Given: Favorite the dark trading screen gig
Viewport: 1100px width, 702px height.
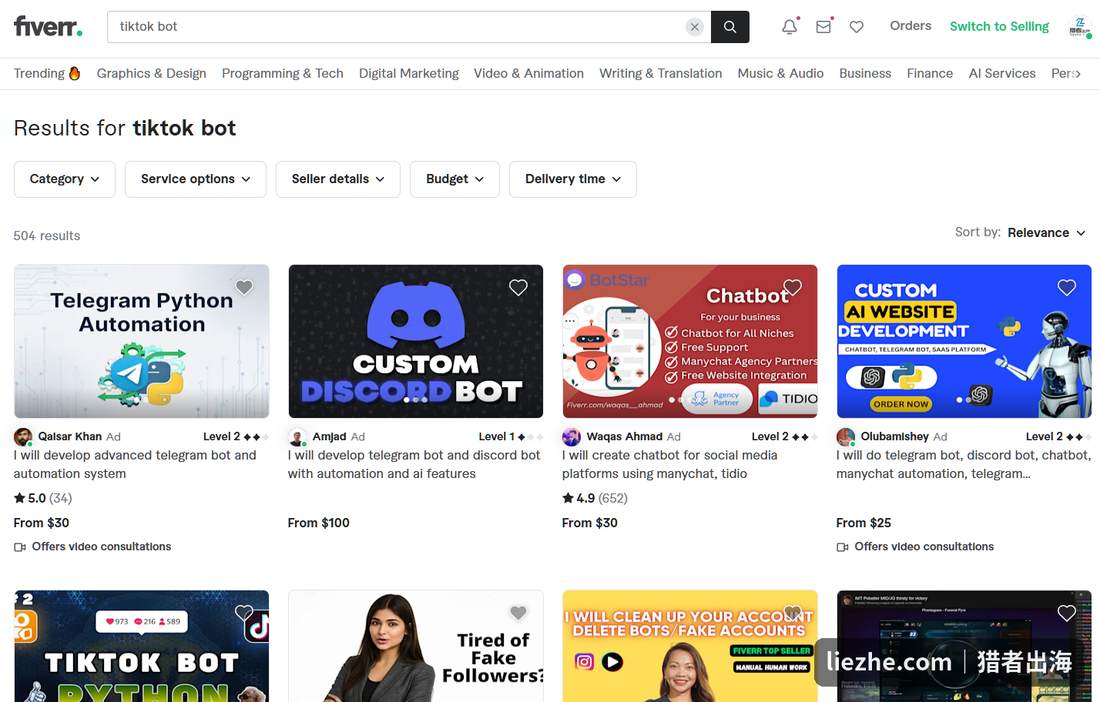Looking at the screenshot, I should tap(1067, 612).
